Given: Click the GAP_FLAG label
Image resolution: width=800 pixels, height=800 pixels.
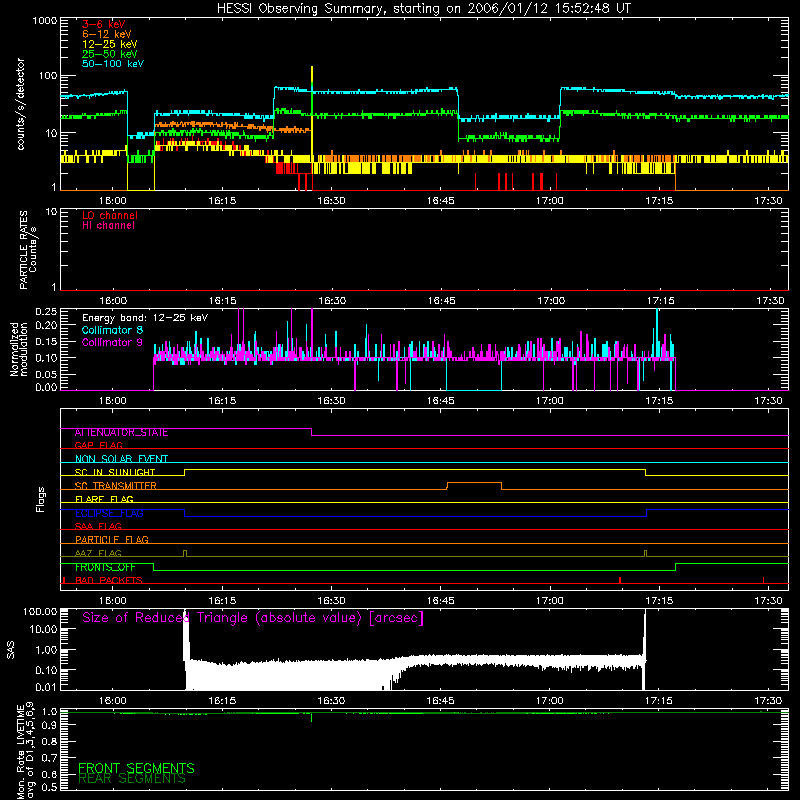Looking at the screenshot, I should pyautogui.click(x=98, y=445).
